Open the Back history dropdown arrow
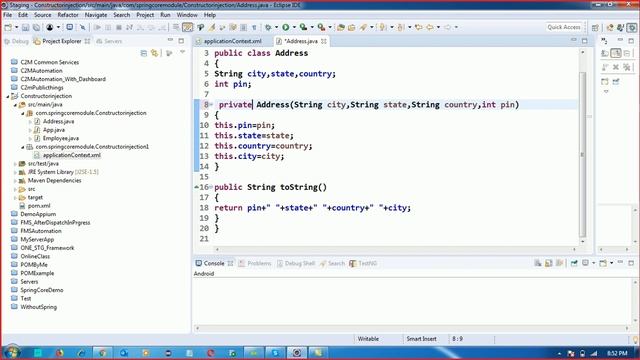 438,27
